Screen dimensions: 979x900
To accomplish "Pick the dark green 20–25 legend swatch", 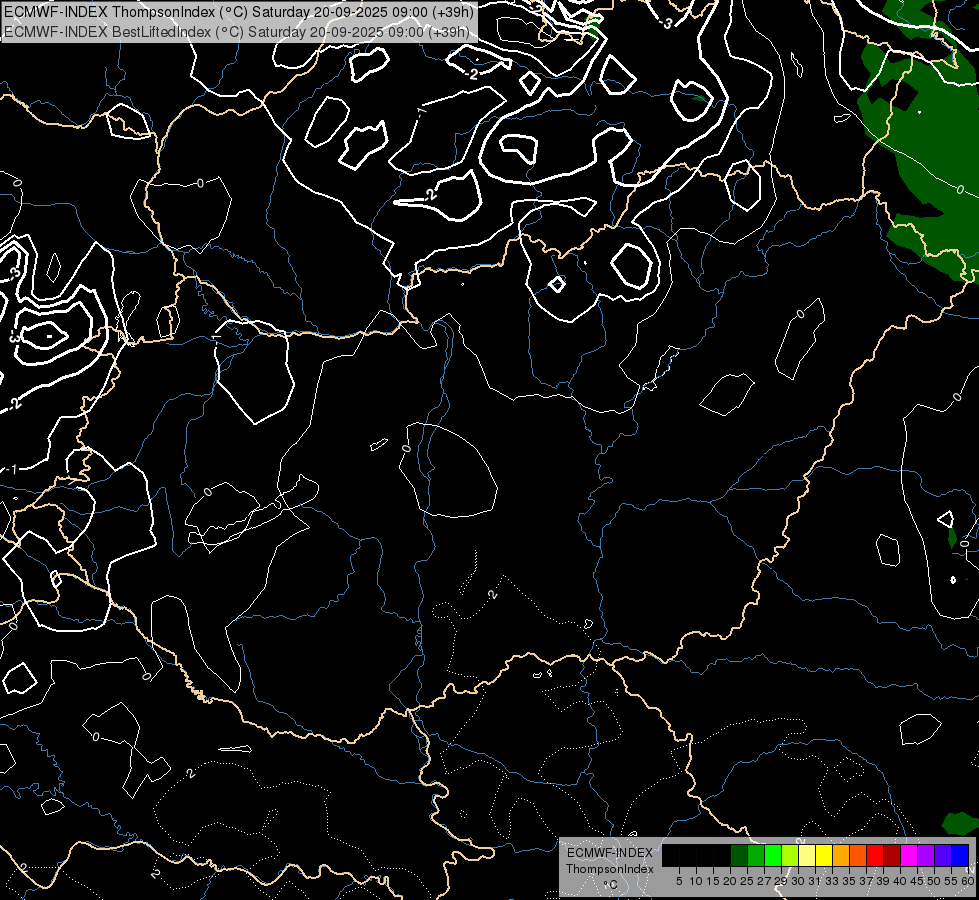I will 739,856.
